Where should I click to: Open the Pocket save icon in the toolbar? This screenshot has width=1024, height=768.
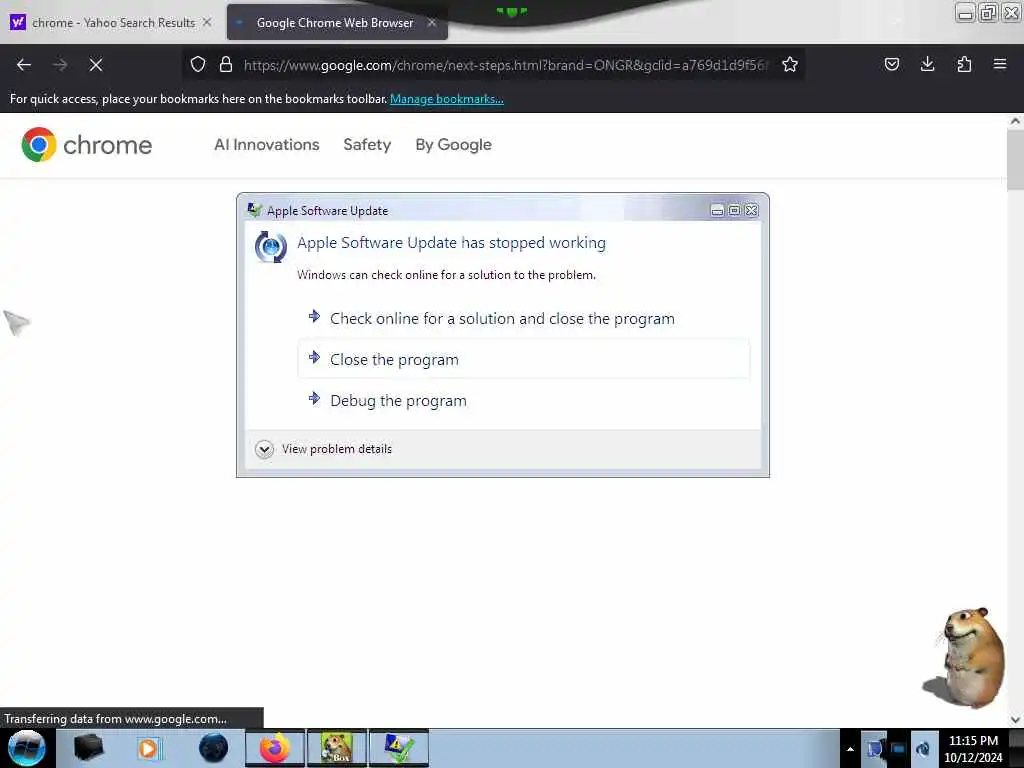pos(891,64)
